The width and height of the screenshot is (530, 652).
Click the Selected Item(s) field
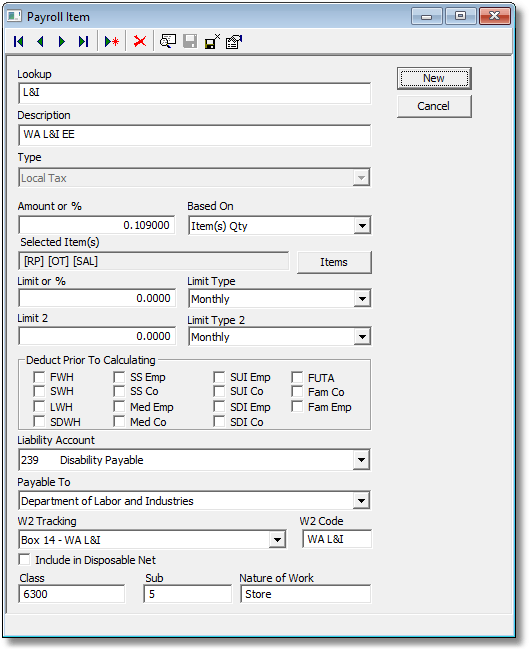point(153,262)
